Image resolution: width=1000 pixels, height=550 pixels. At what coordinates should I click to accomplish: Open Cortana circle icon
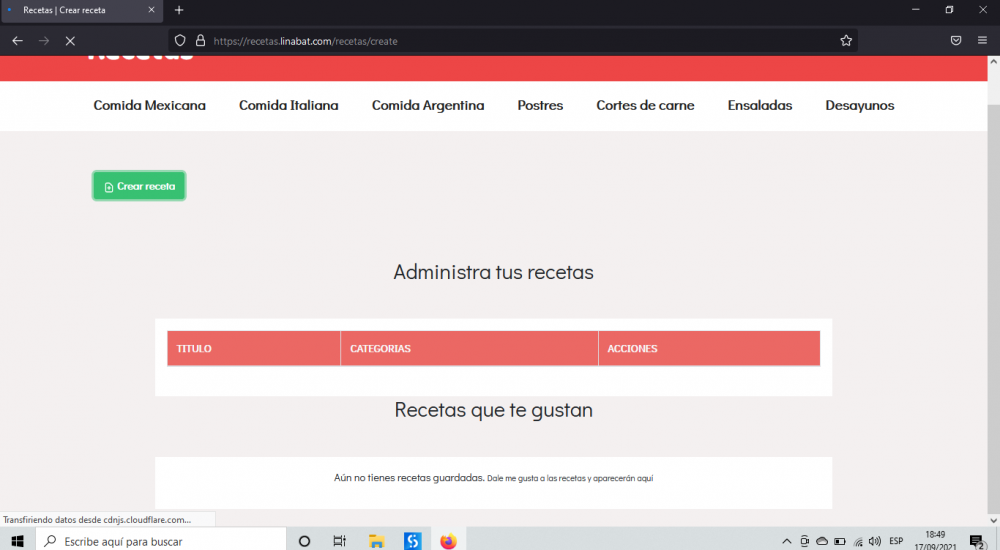(304, 541)
